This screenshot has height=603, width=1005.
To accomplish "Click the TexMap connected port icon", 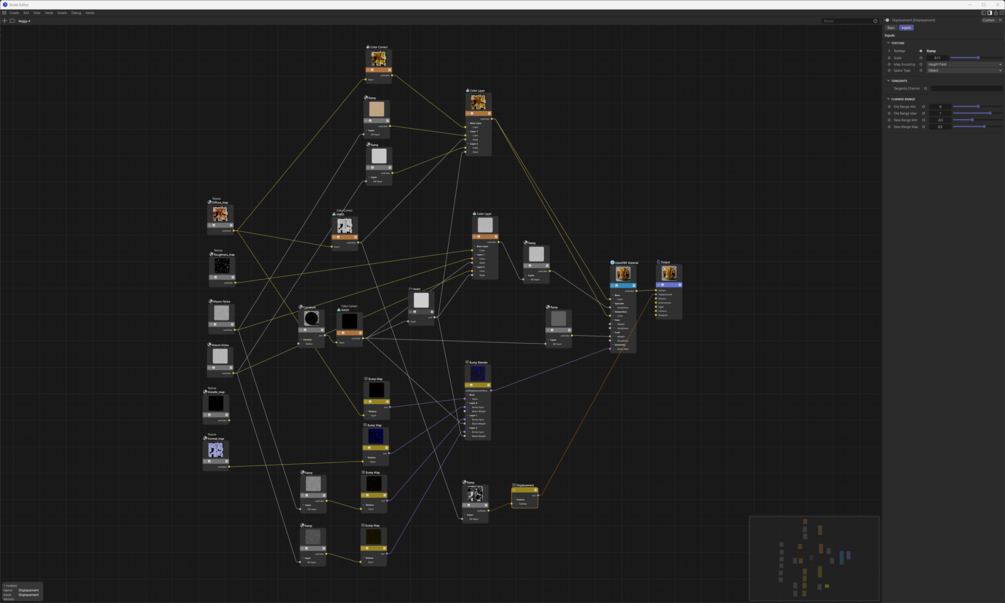I will tap(921, 51).
